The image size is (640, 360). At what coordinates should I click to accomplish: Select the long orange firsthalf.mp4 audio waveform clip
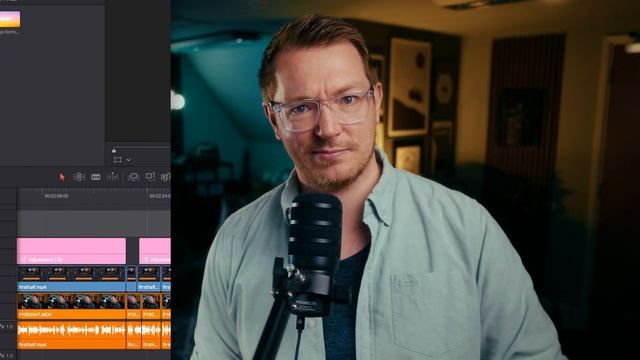point(71,335)
